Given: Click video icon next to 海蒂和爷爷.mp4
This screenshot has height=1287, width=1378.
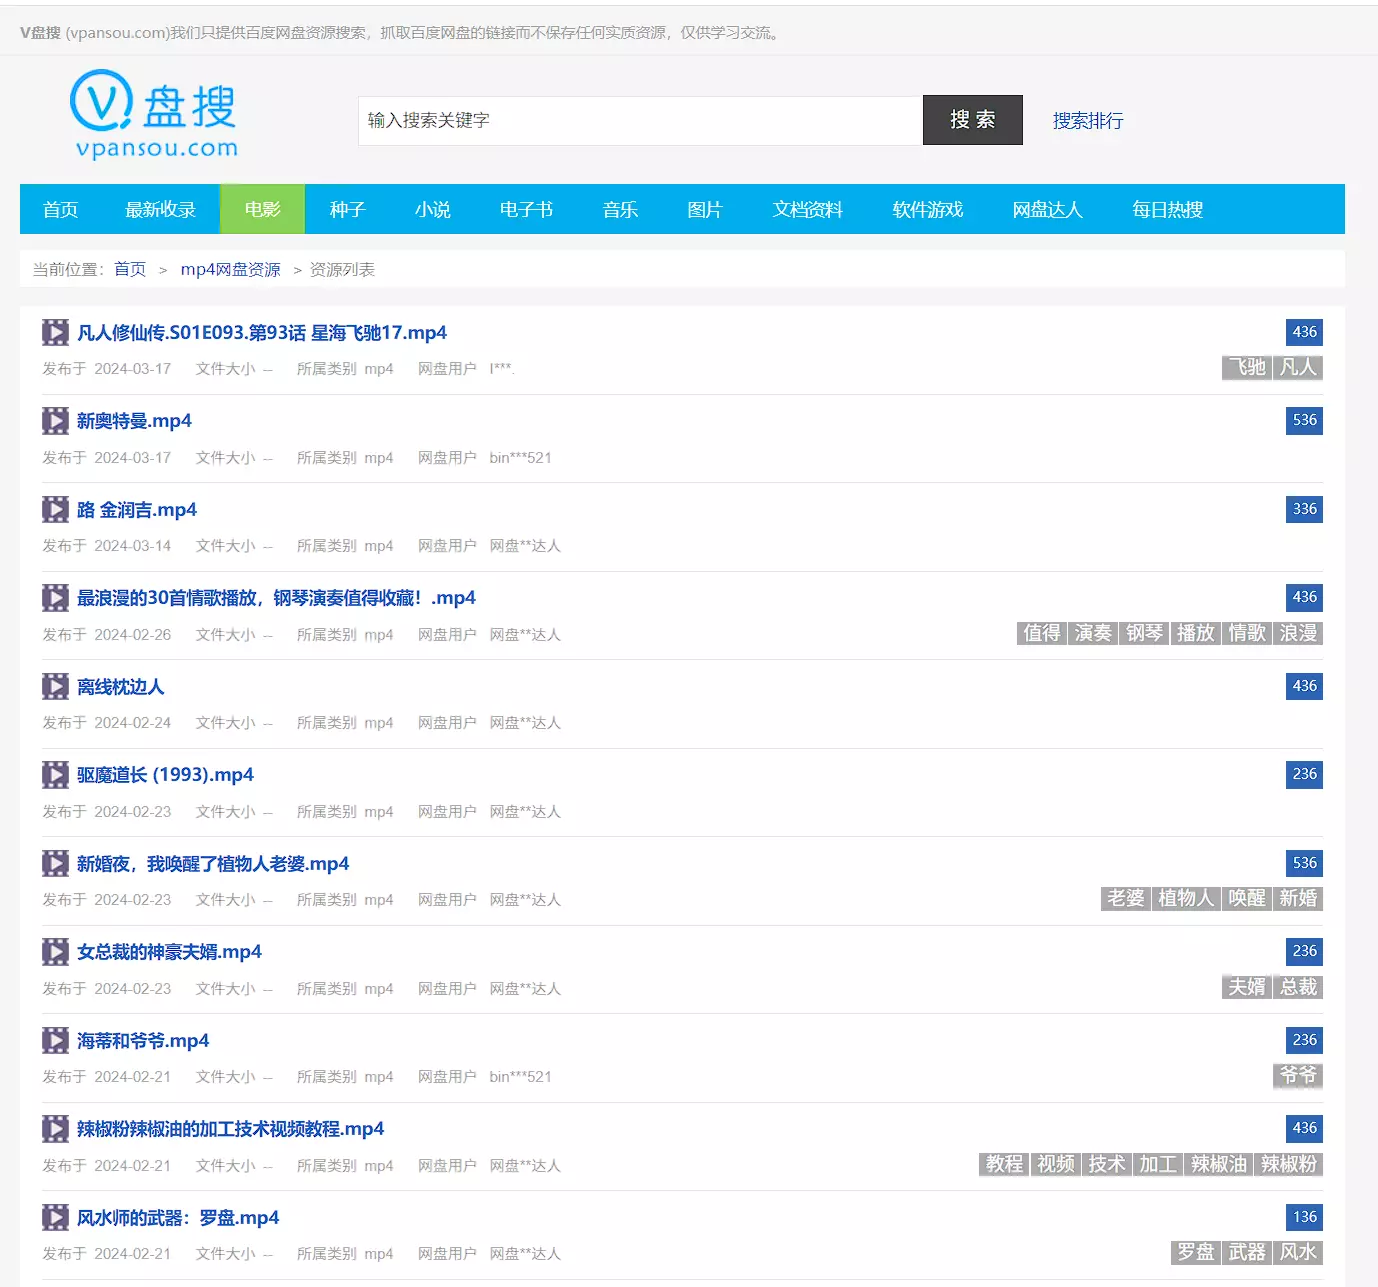Looking at the screenshot, I should [55, 1041].
